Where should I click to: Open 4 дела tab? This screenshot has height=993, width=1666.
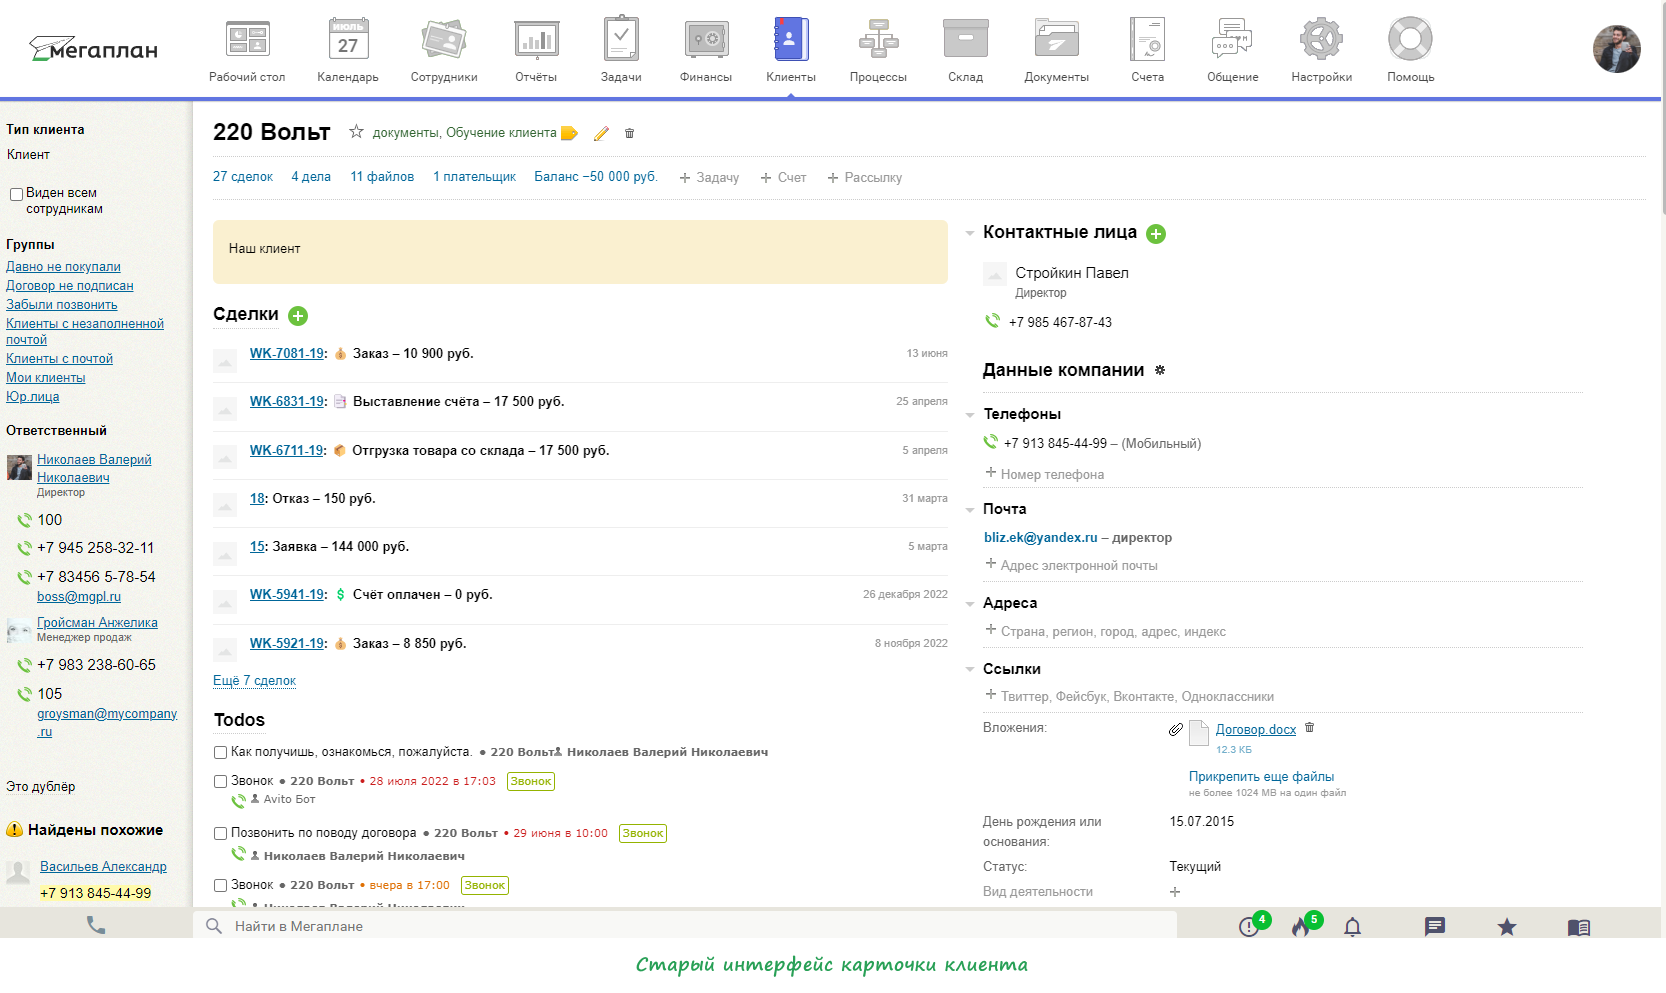(311, 177)
